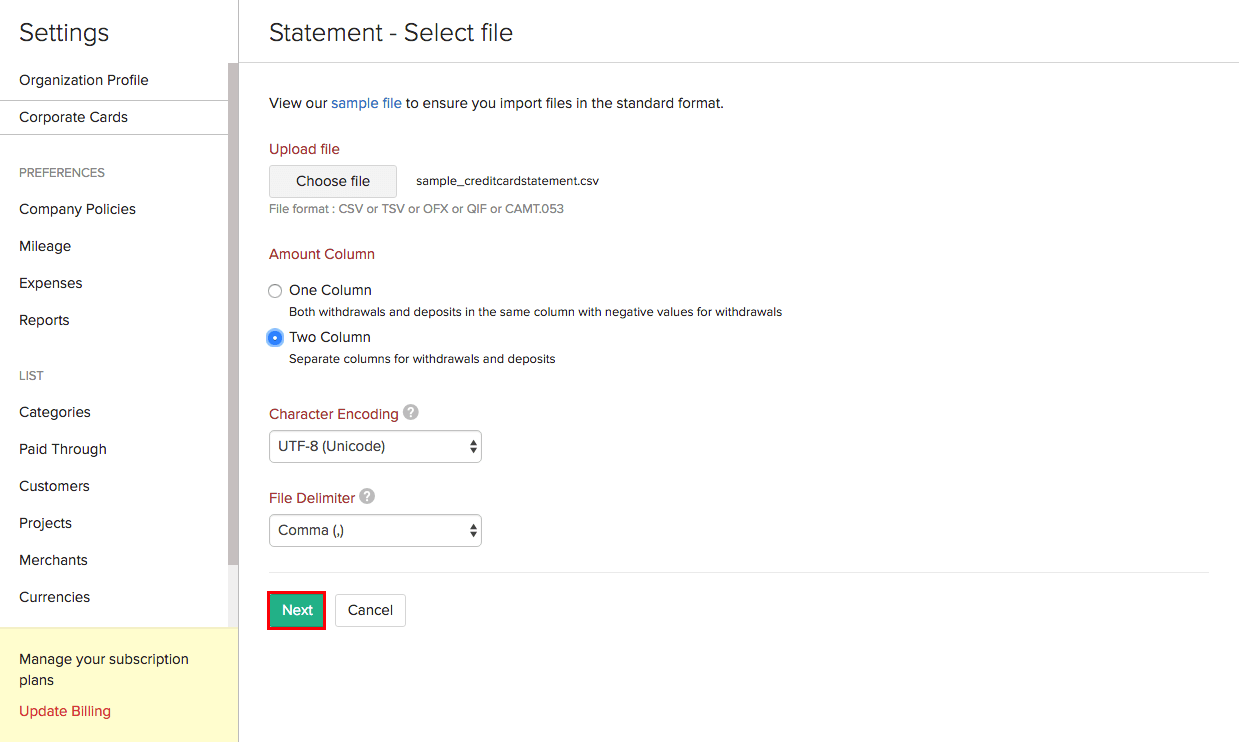Select Two Column amount option
Screen dimensions: 1239x742
[x=275, y=337]
